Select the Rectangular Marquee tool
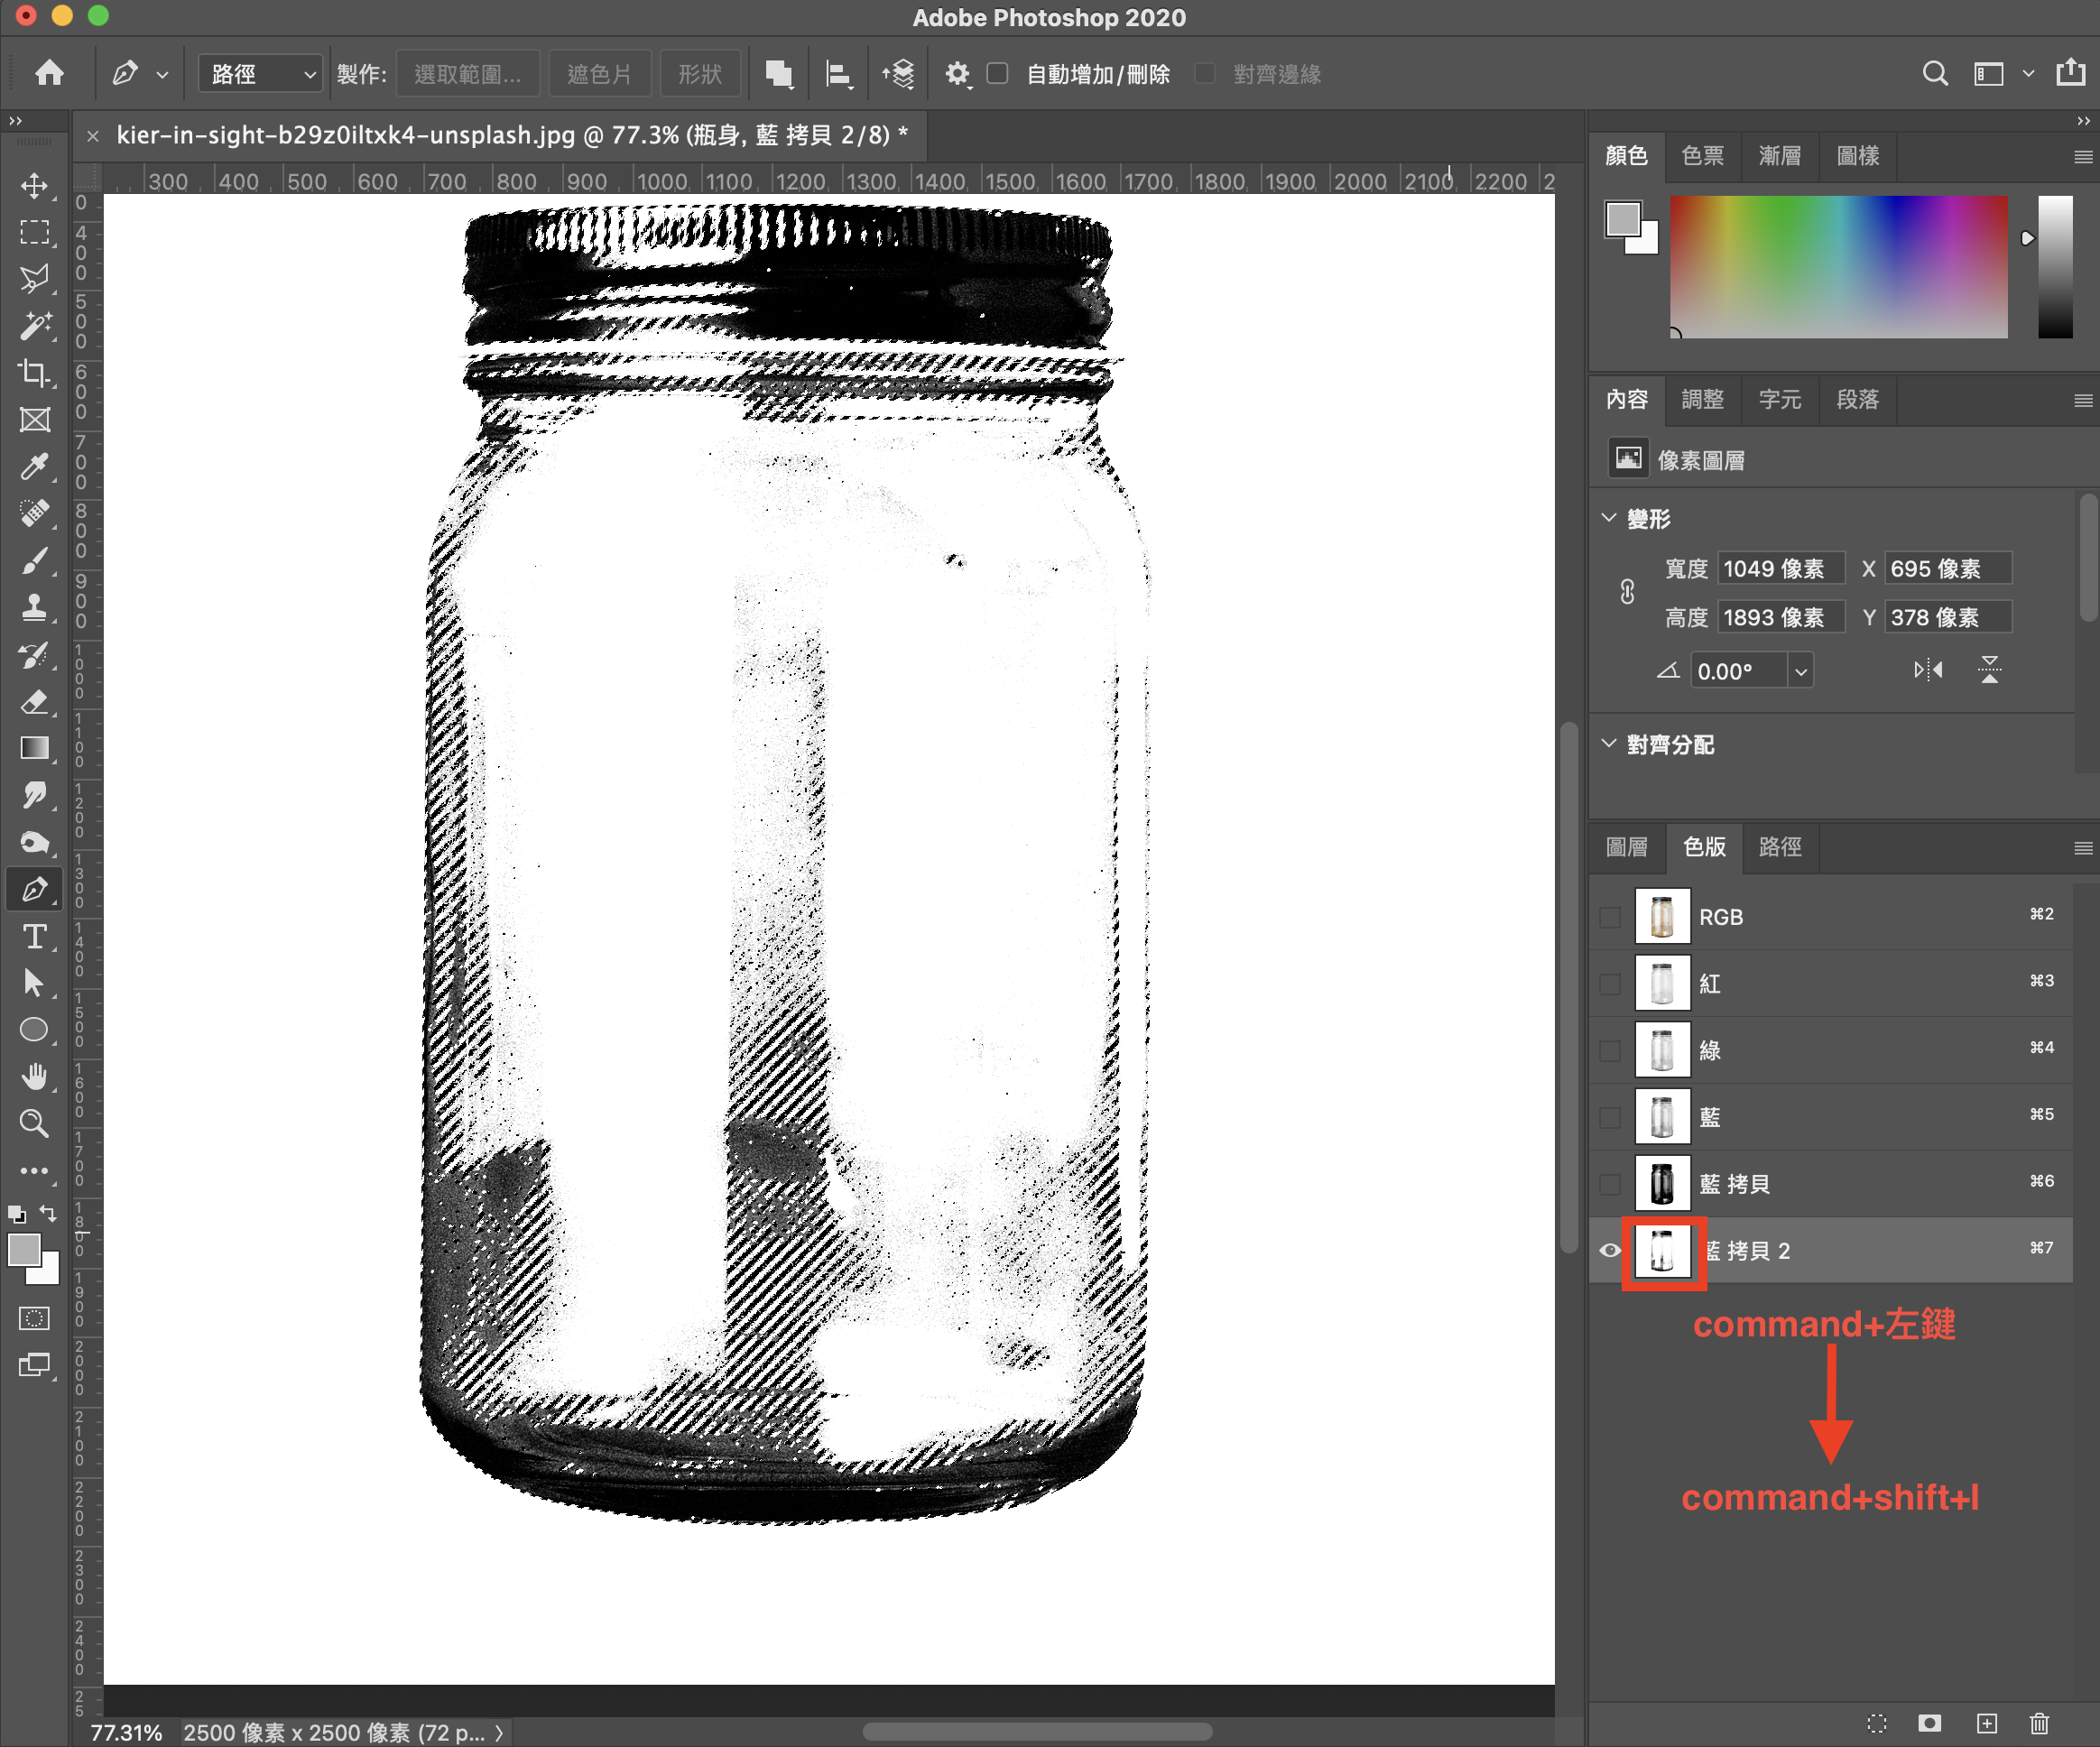 click(34, 233)
